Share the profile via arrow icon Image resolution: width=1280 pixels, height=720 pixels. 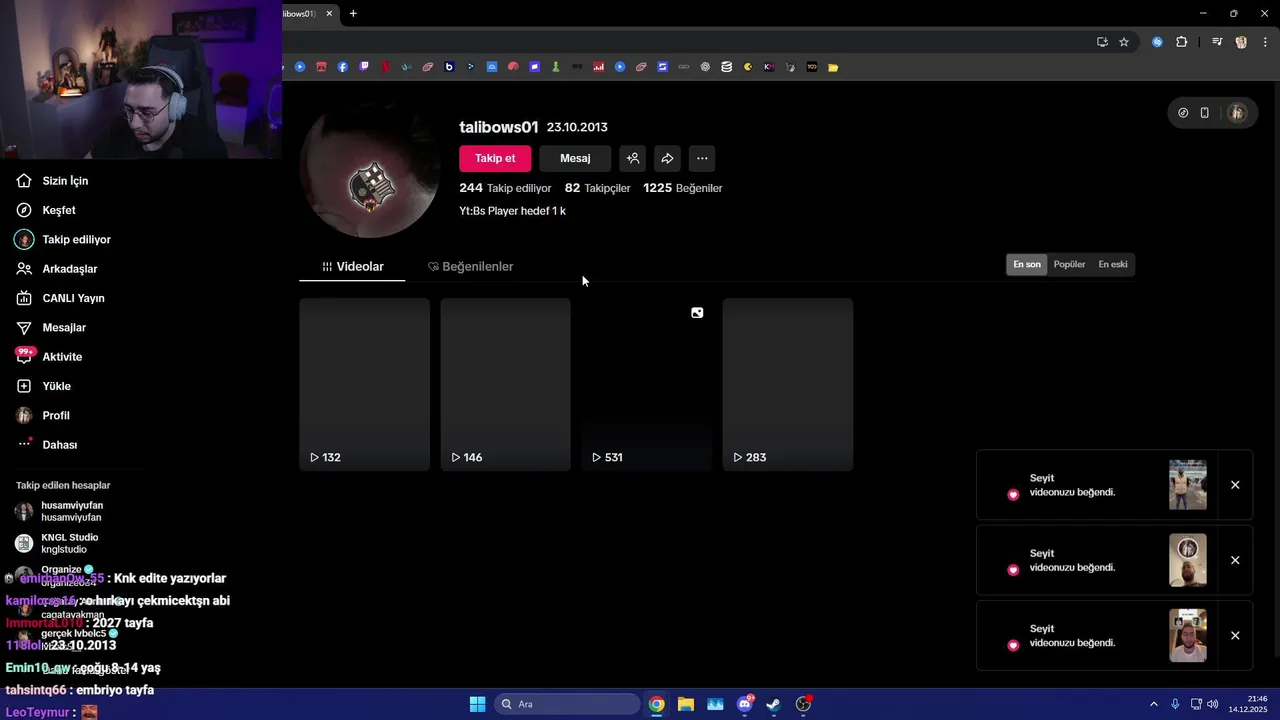(667, 158)
